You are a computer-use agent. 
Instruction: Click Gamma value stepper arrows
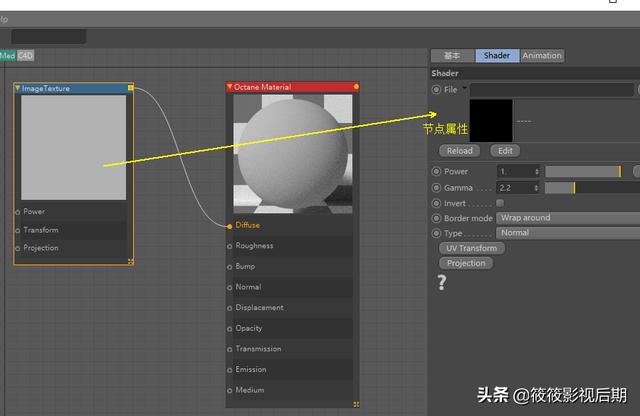click(537, 188)
